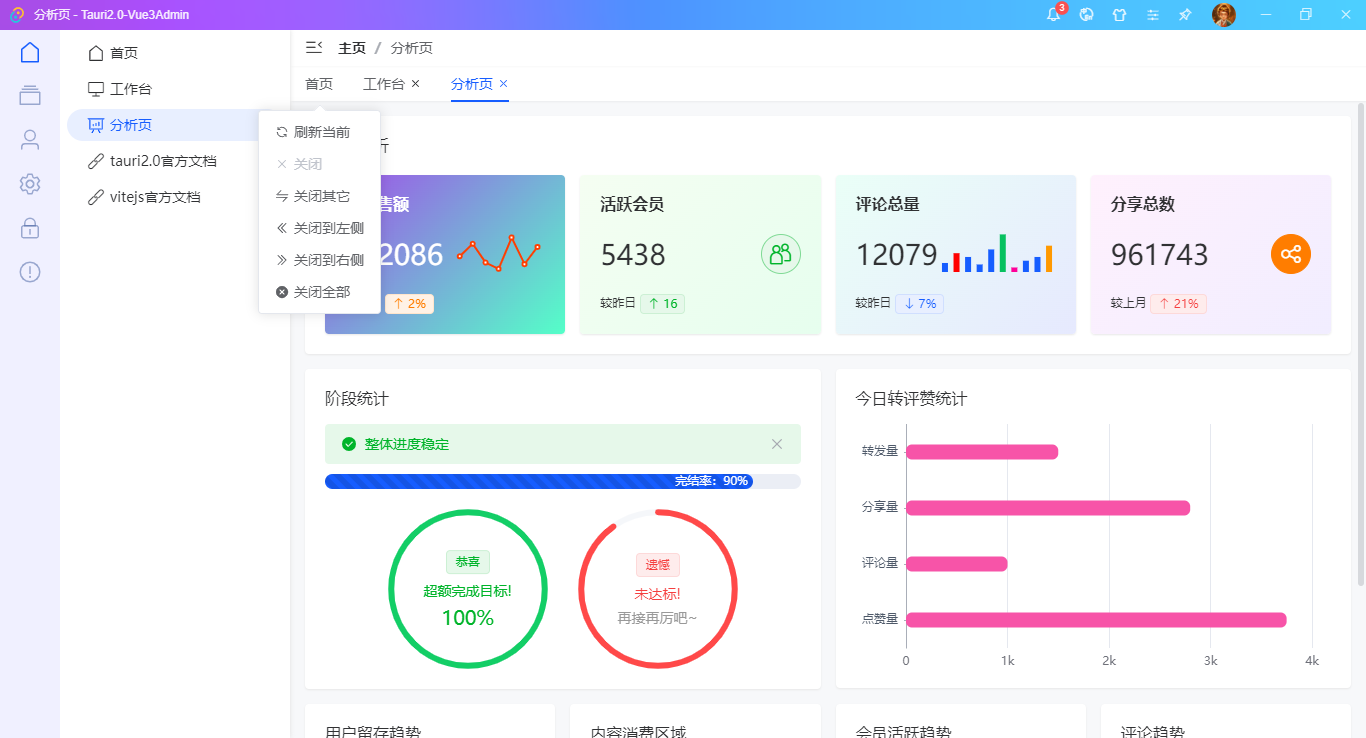Lock the screen via the sidebar lock icon
The image size is (1366, 738).
[x=29, y=228]
